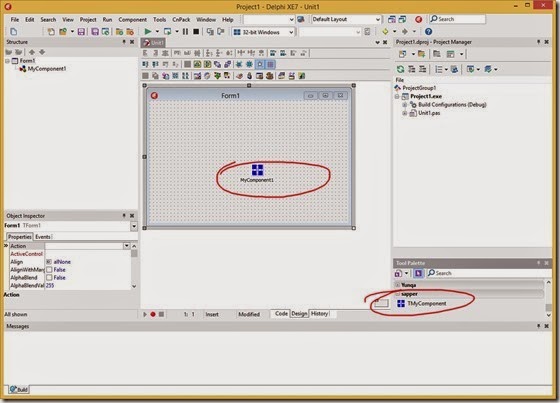This screenshot has width=560, height=403.
Task: Click the Refresh icon in Project Manager
Action: tap(401, 69)
